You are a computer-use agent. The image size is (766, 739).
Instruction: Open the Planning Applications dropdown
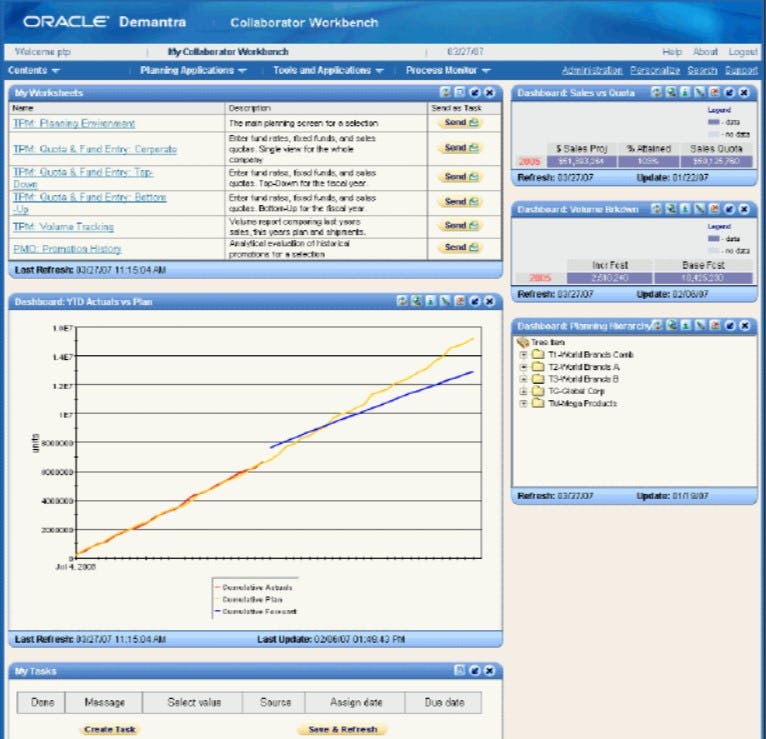point(193,70)
